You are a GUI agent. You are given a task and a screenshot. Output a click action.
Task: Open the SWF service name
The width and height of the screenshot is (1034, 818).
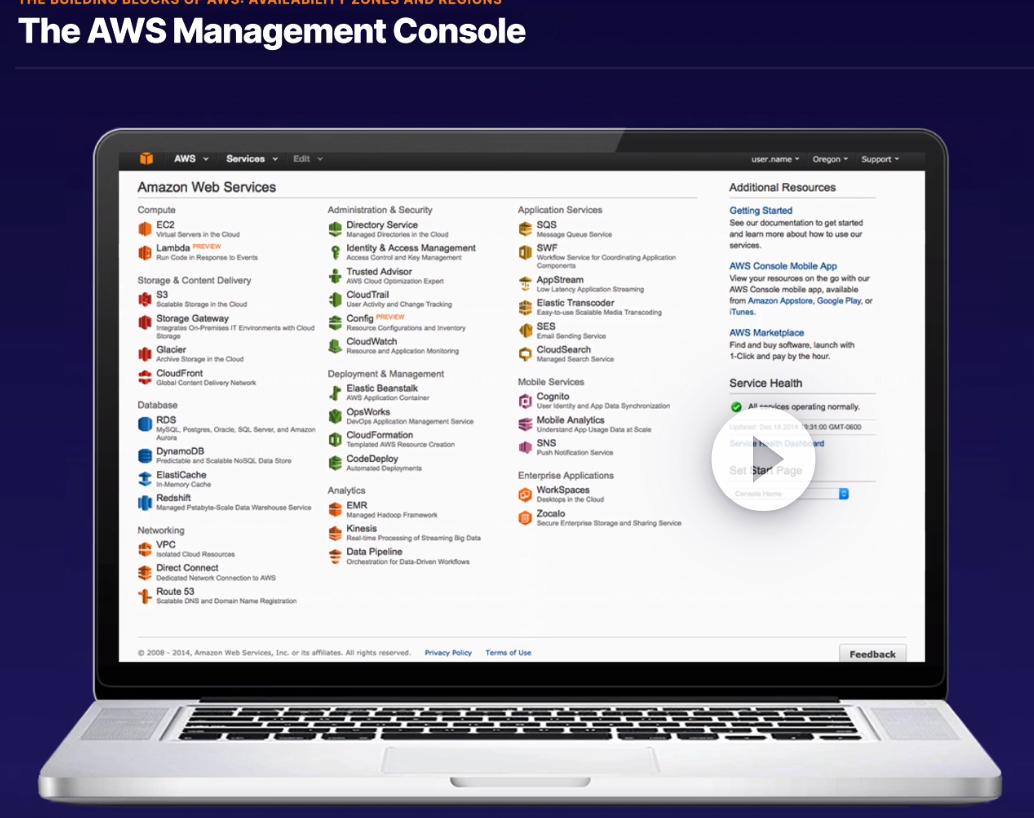[547, 248]
